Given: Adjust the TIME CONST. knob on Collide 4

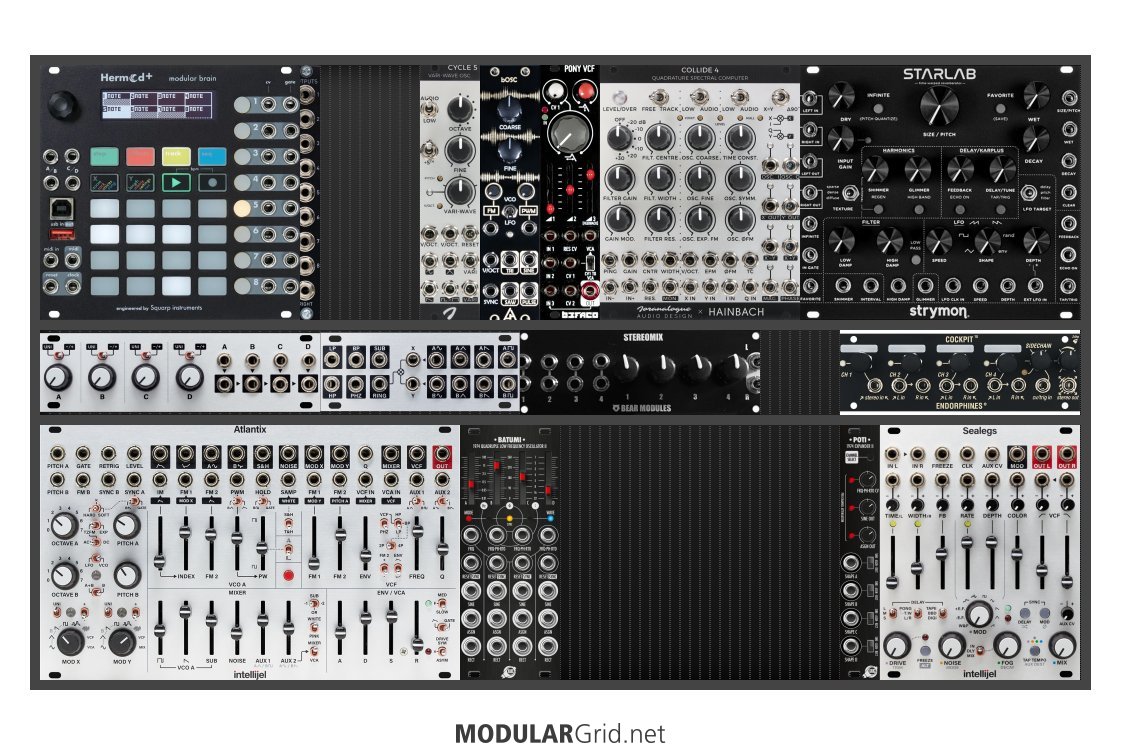Looking at the screenshot, I should tap(740, 137).
